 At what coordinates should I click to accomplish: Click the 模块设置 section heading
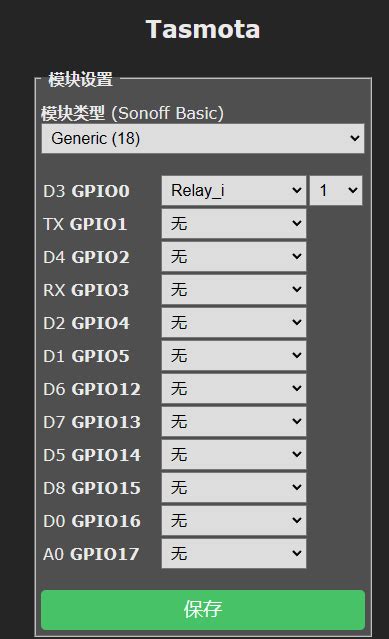coord(80,79)
